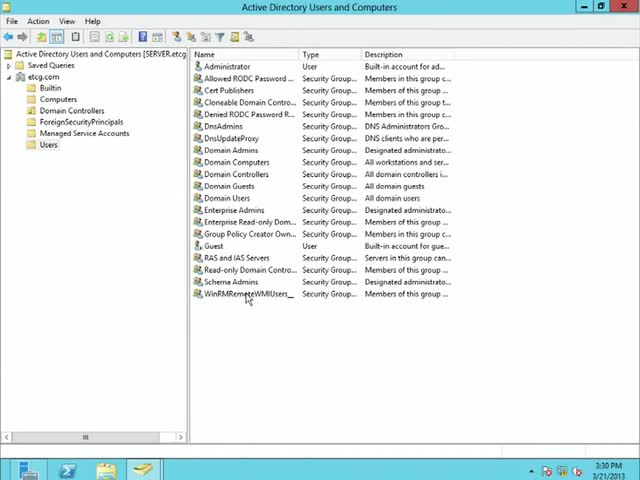Viewport: 640px width, 480px height.
Task: Select the Domain Guests group
Action: click(229, 186)
